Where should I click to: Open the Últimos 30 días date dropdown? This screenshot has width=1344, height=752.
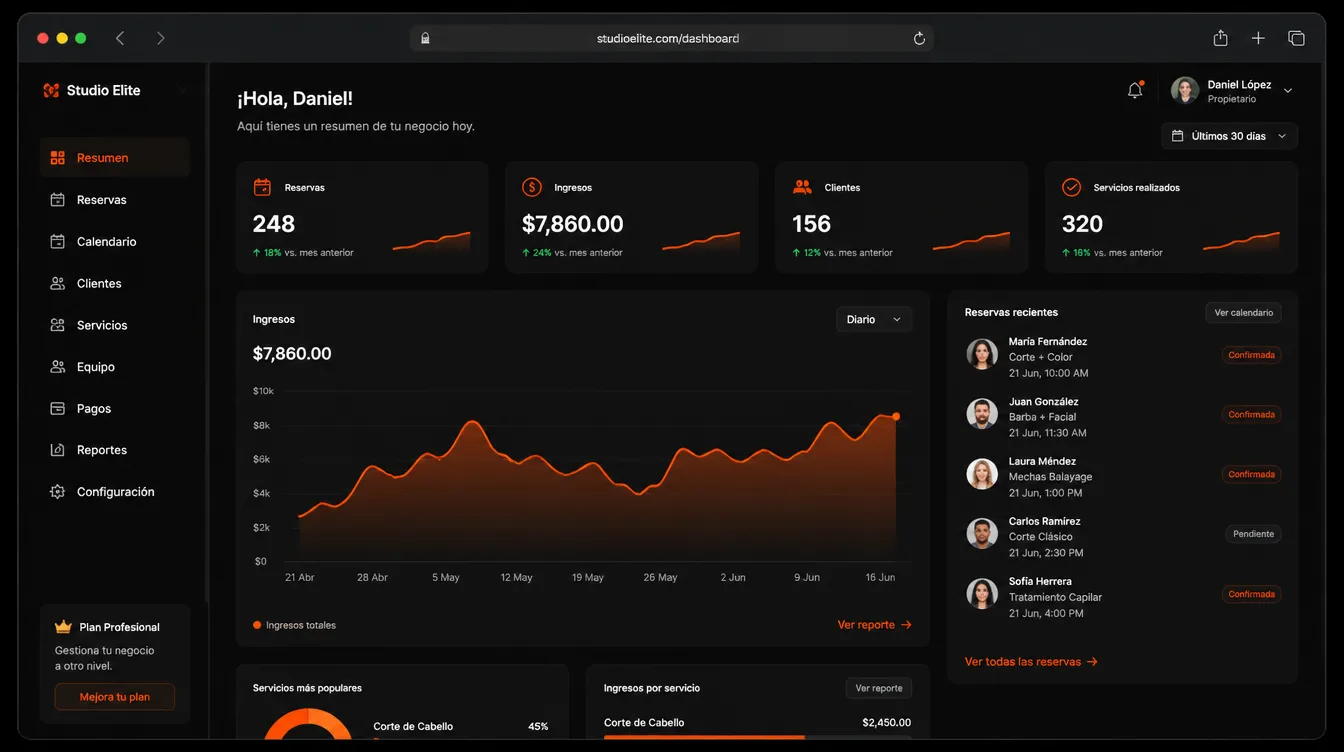[x=1229, y=136]
